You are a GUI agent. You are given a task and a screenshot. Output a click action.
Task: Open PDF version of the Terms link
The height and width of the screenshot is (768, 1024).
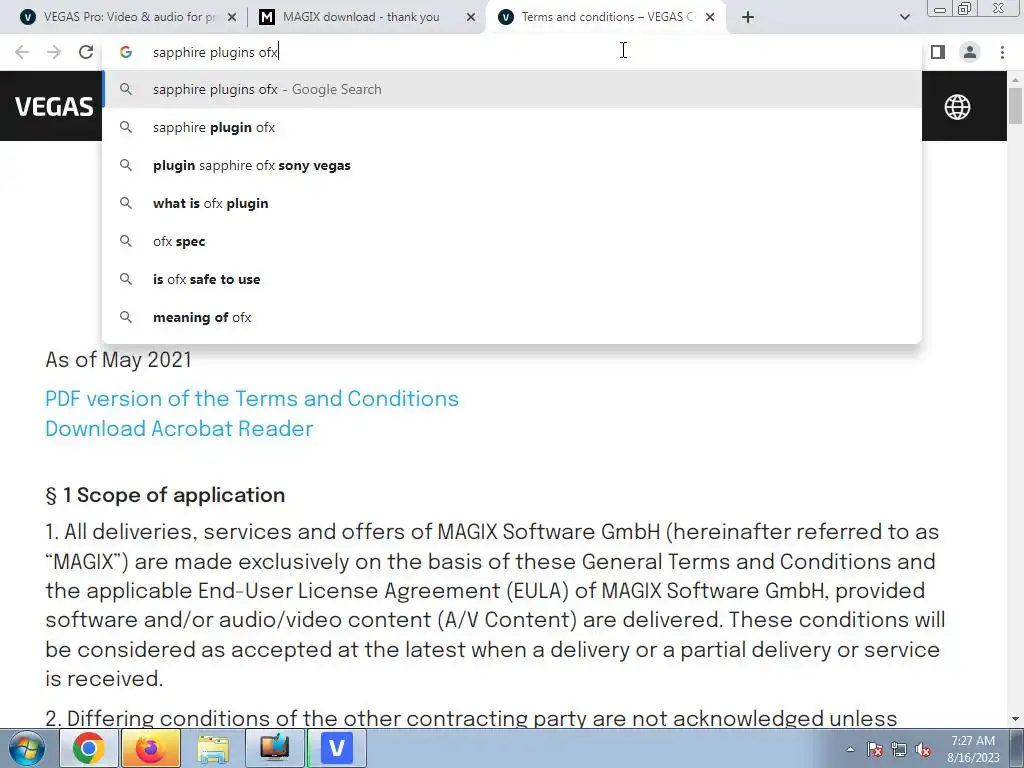point(251,398)
